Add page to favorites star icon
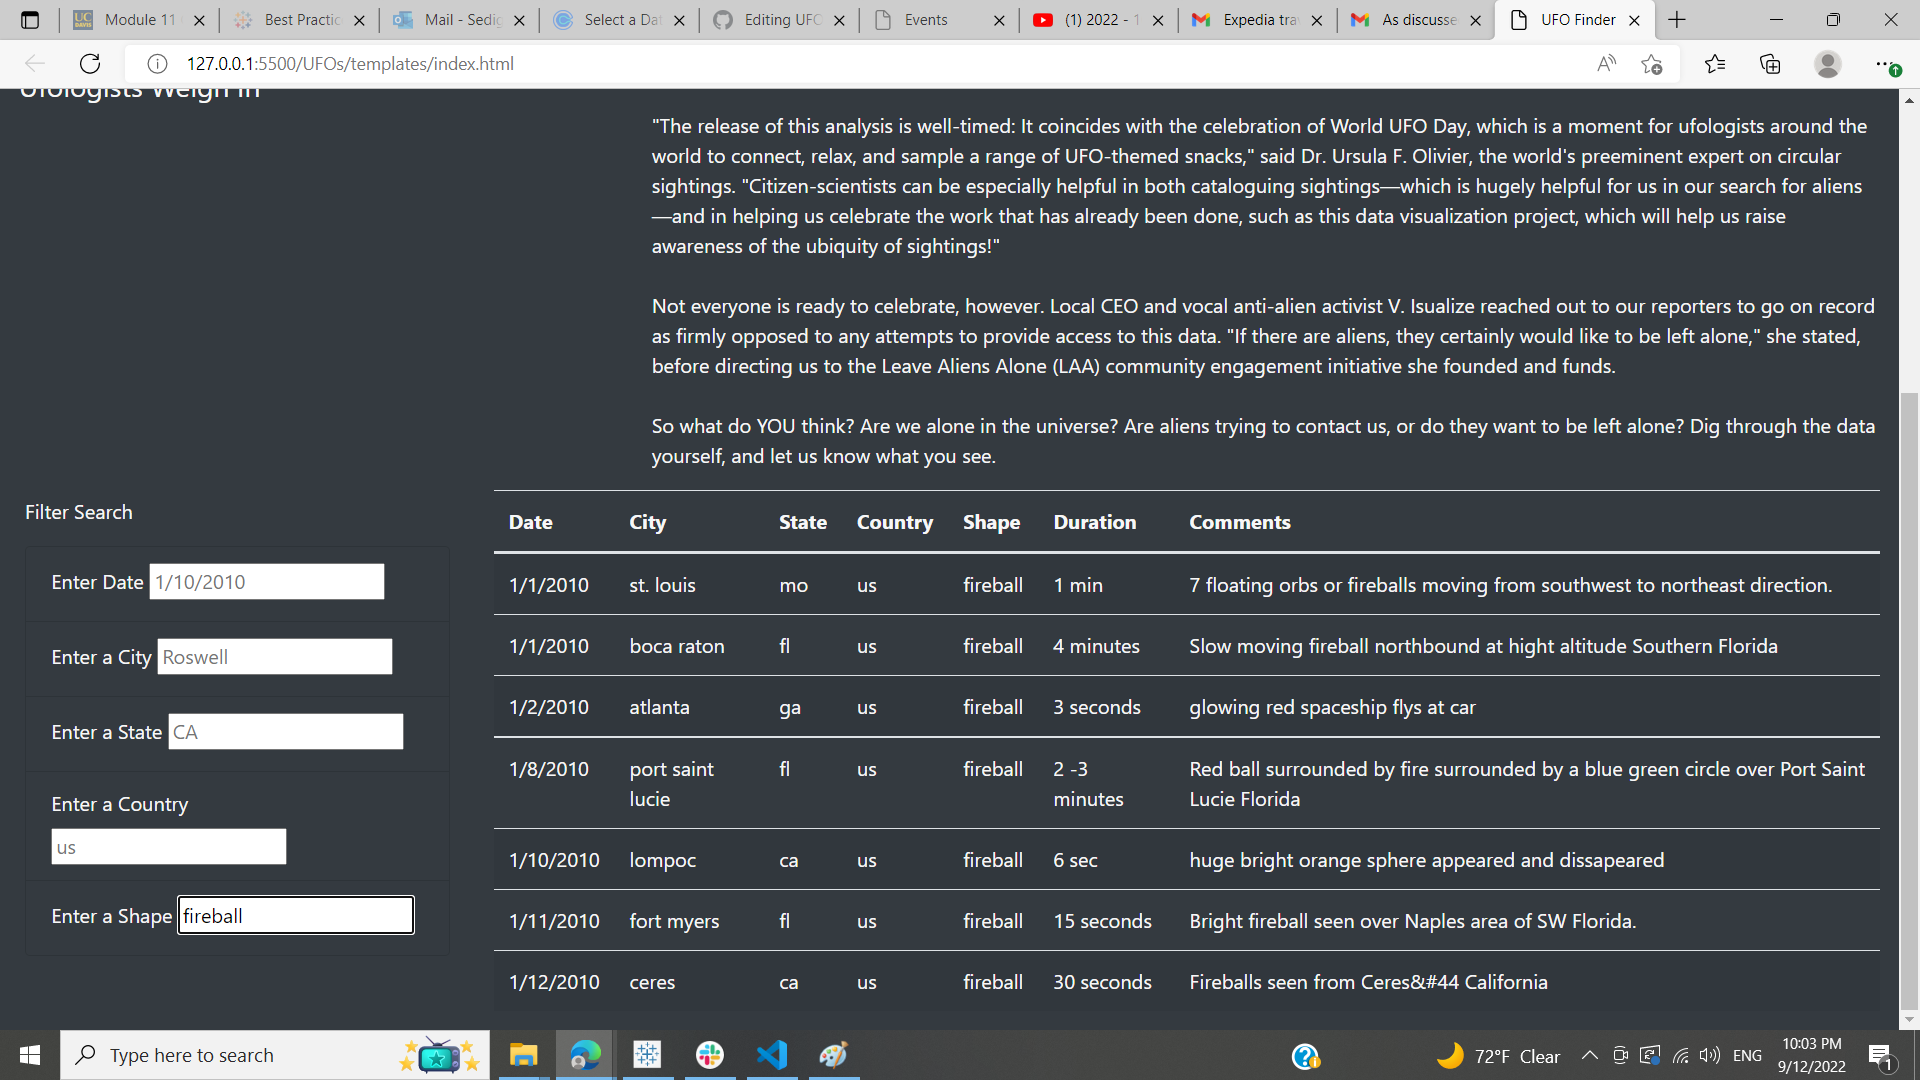Screen dimensions: 1920x1080 (x=1652, y=64)
